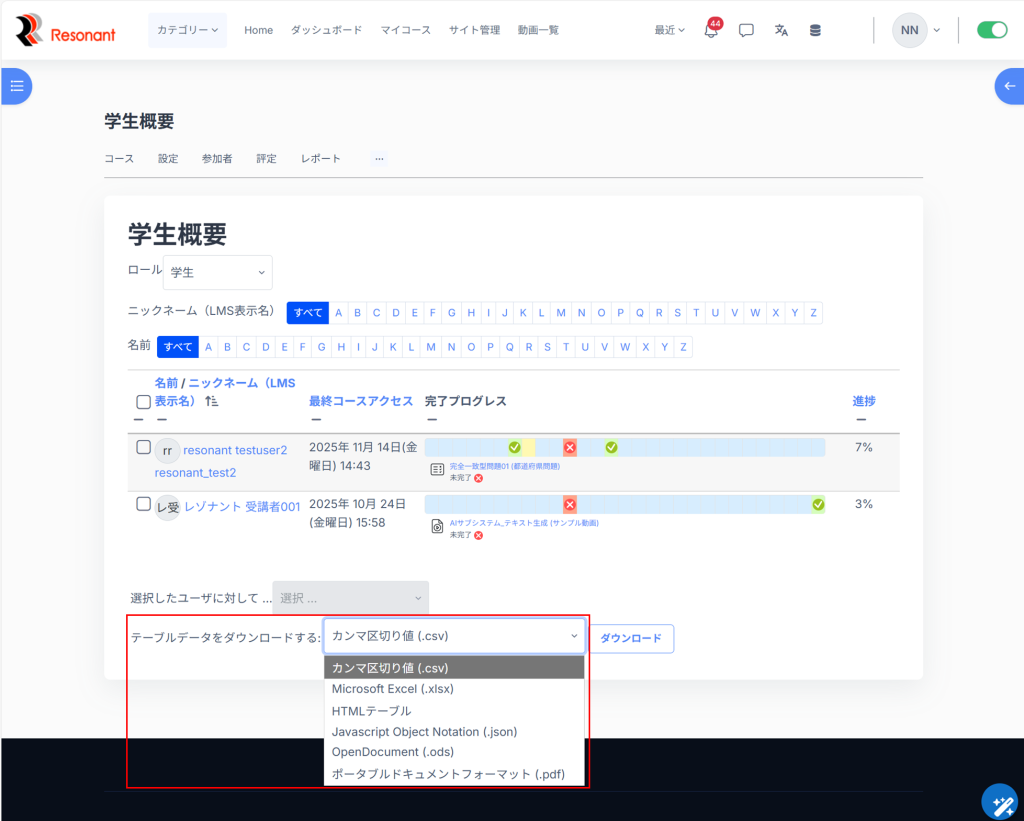The image size is (1024, 821).
Task: Click the right blue arrow drawer icon
Action: tap(1009, 86)
